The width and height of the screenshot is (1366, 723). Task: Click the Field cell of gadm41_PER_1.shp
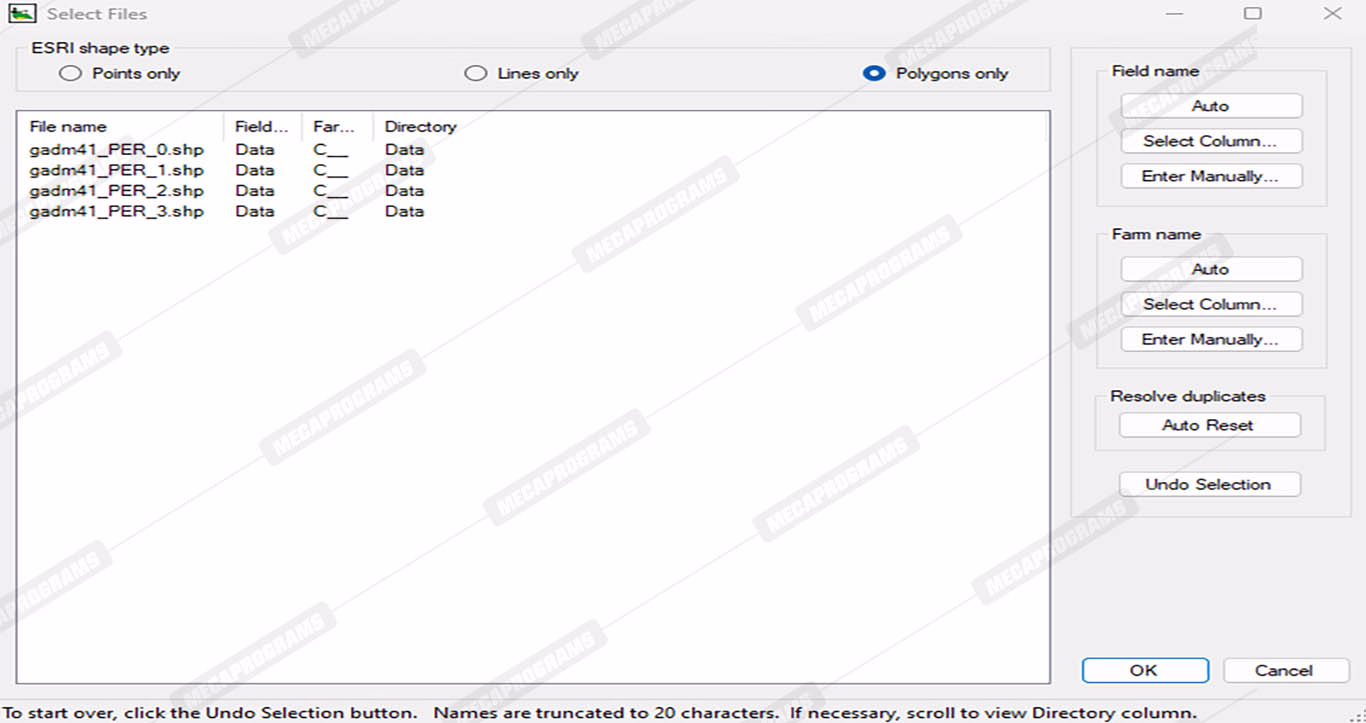255,170
